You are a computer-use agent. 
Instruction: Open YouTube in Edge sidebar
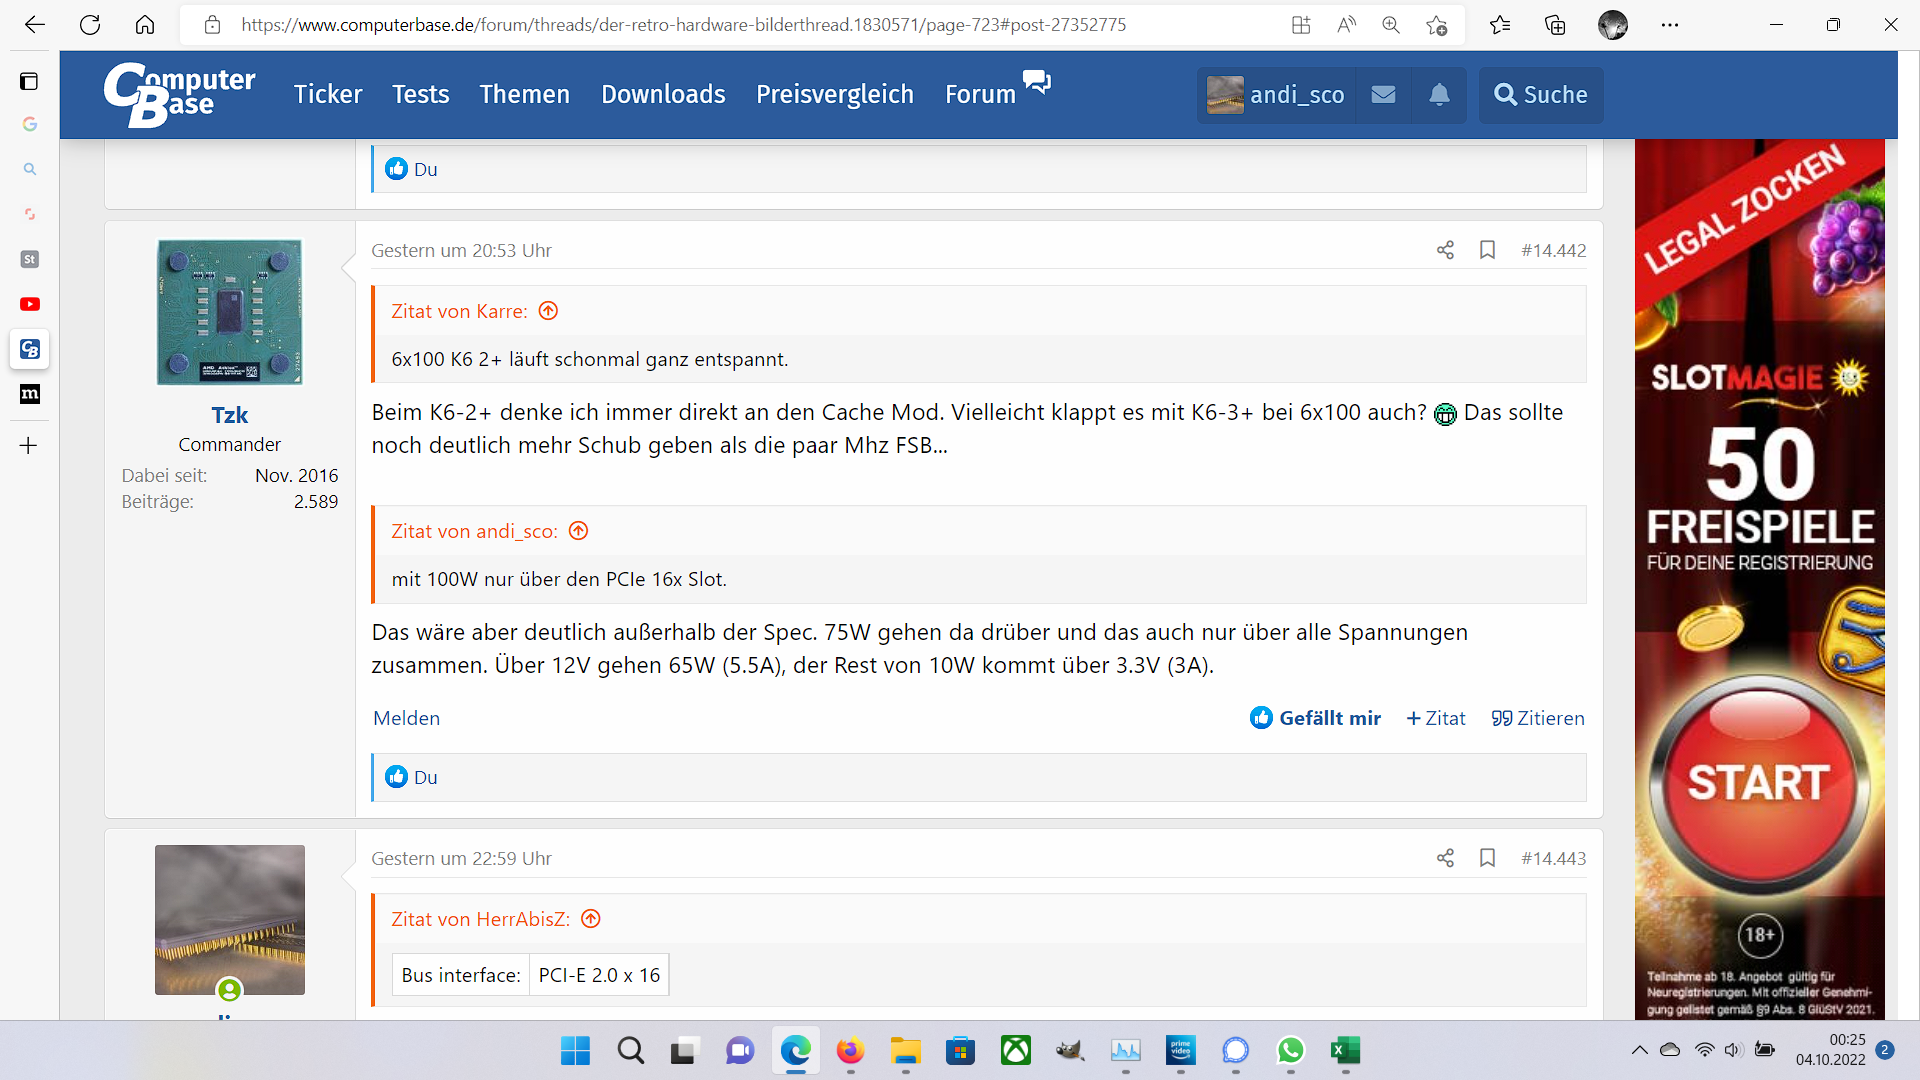[30, 304]
